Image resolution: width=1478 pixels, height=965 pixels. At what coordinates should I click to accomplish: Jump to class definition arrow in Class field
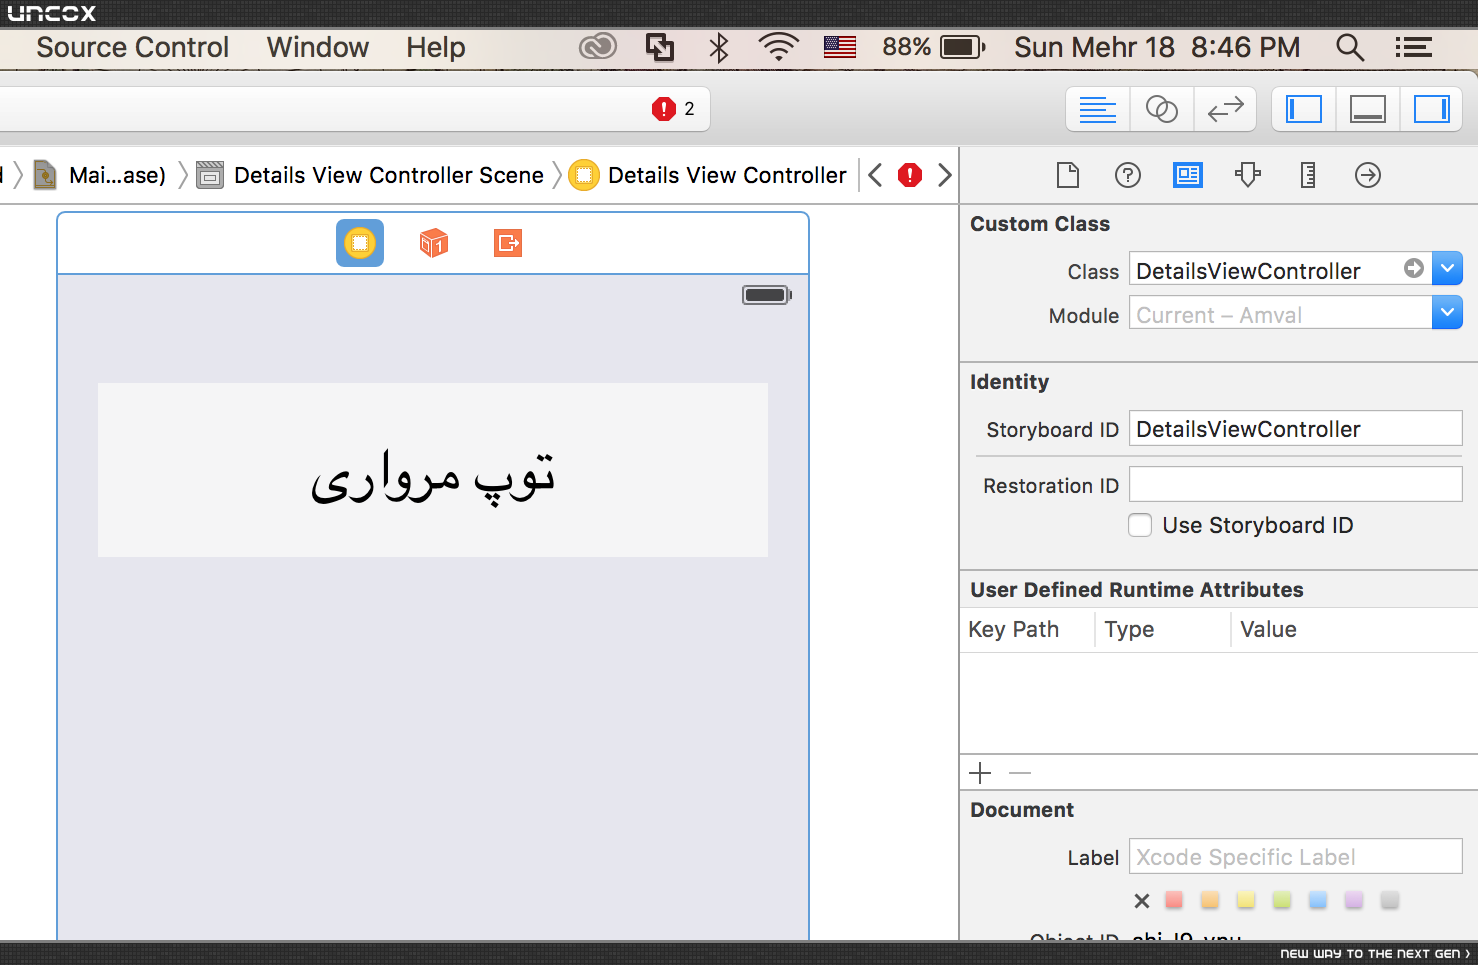1414,268
